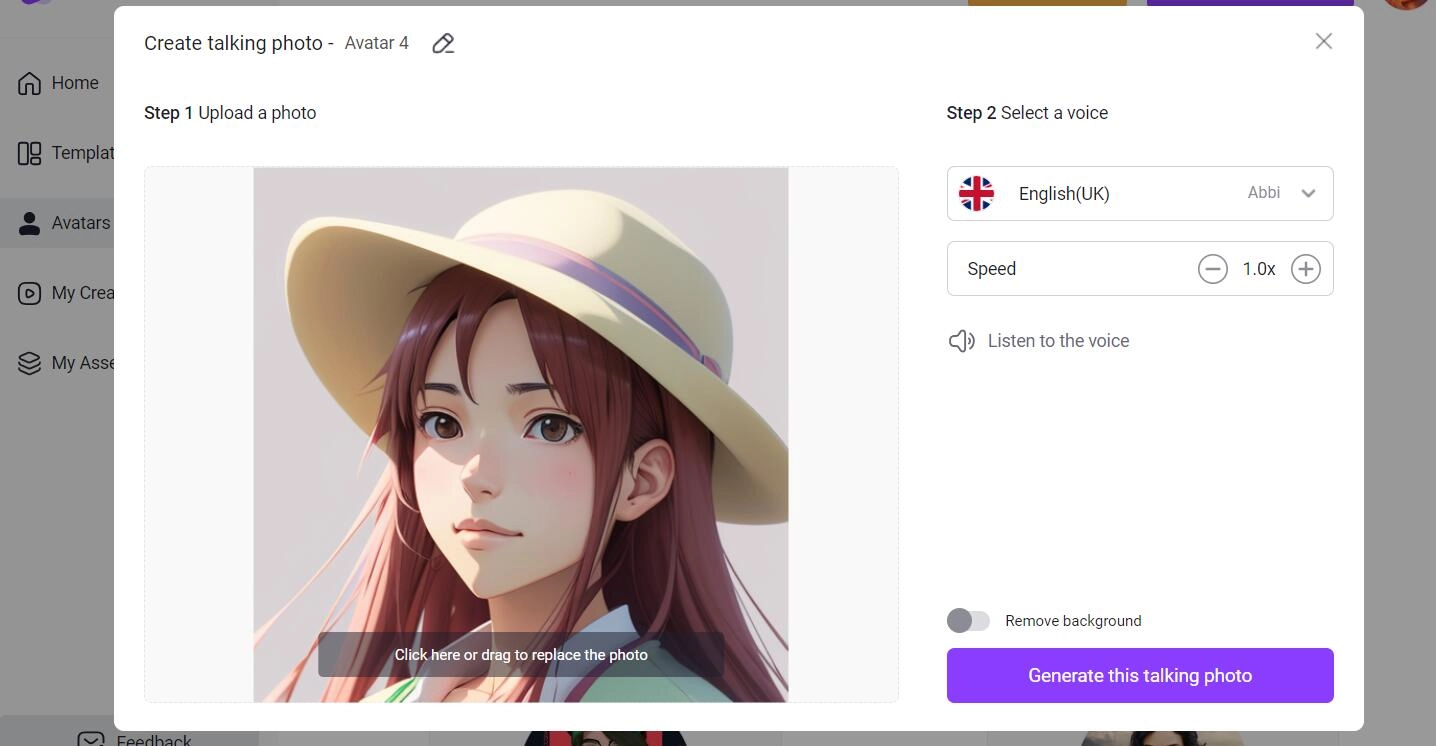The height and width of the screenshot is (746, 1436).
Task: Close the Create talking photo dialog
Action: click(x=1323, y=41)
